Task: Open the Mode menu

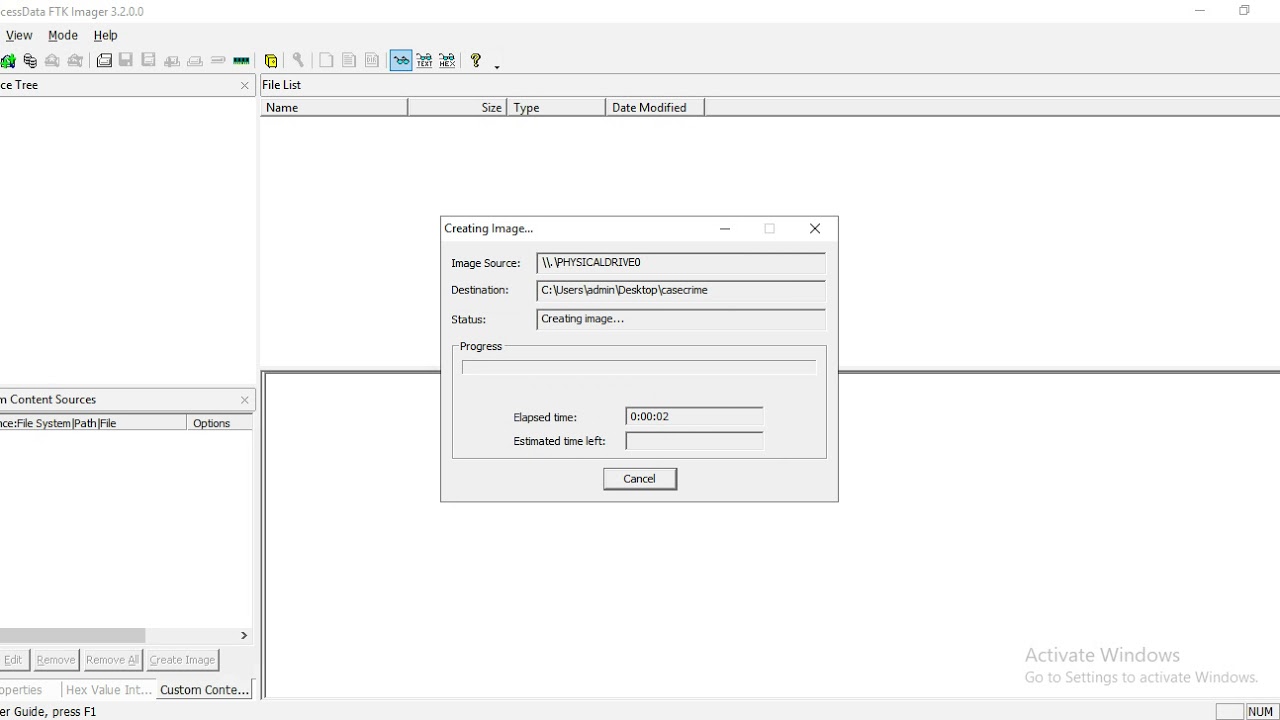Action: (63, 35)
